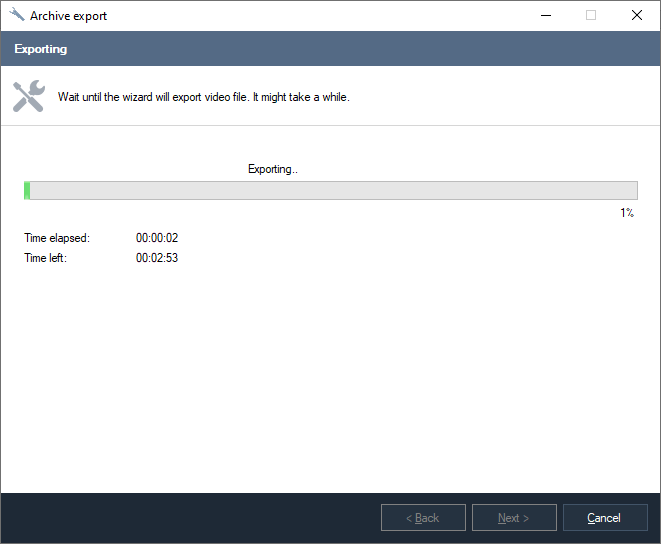The image size is (661, 544).
Task: Close the Archive export window
Action: click(x=637, y=15)
